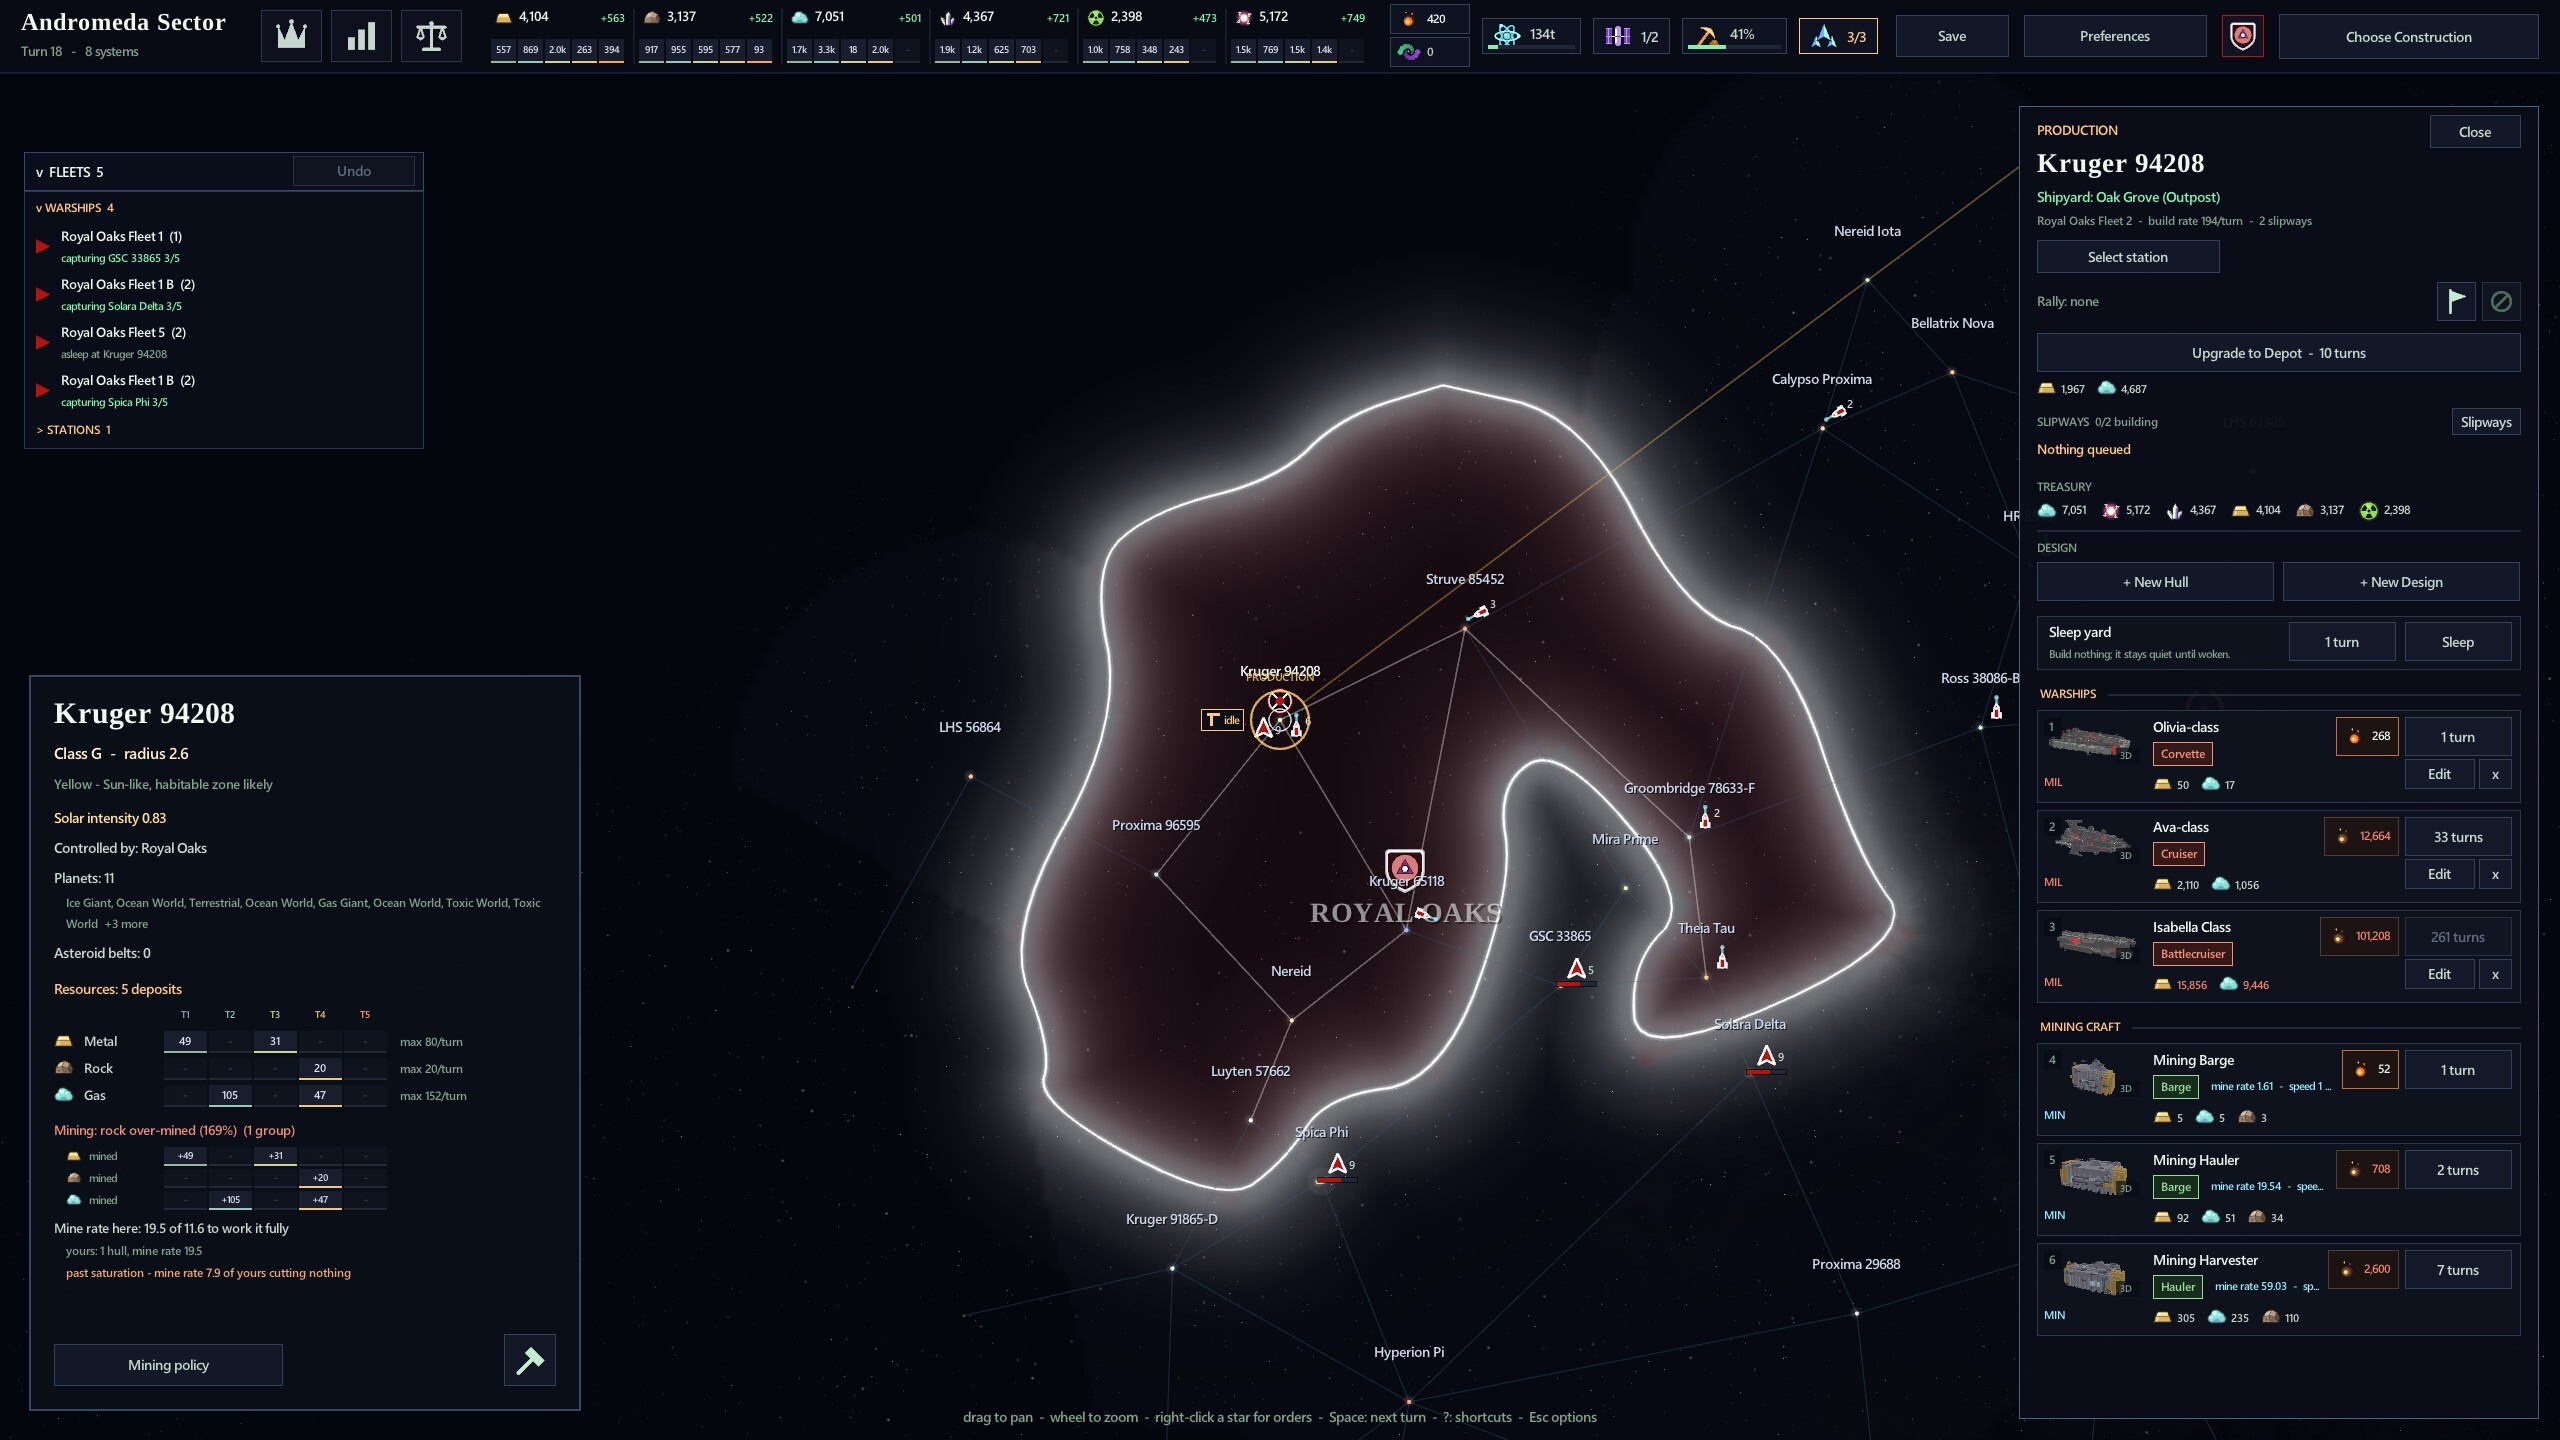Open the statistics bar chart icon

(x=361, y=36)
